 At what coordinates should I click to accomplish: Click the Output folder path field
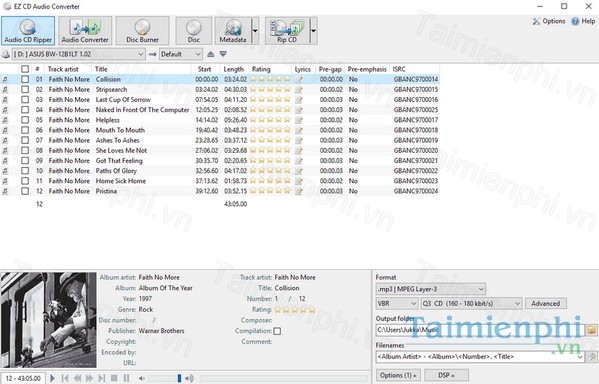click(480, 330)
